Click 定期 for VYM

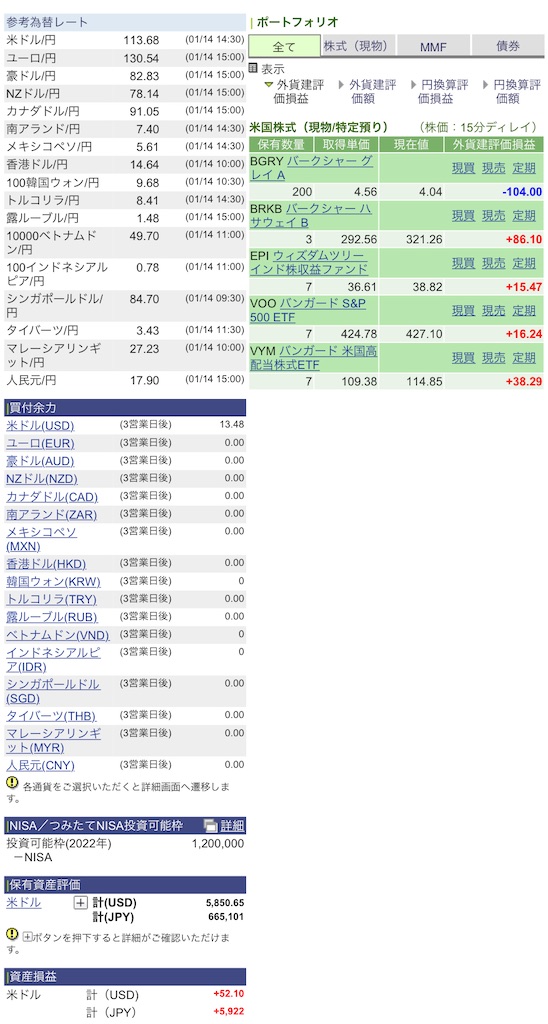pos(524,359)
